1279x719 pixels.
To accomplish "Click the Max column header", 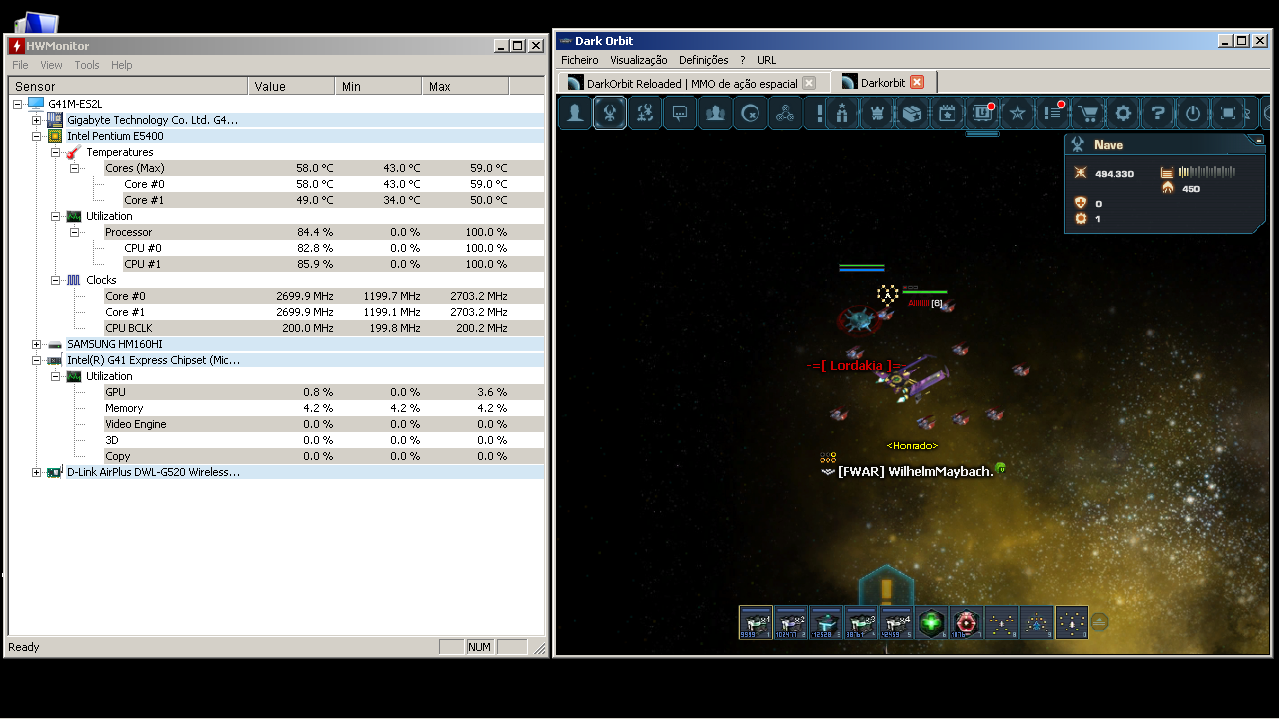I will [x=465, y=87].
